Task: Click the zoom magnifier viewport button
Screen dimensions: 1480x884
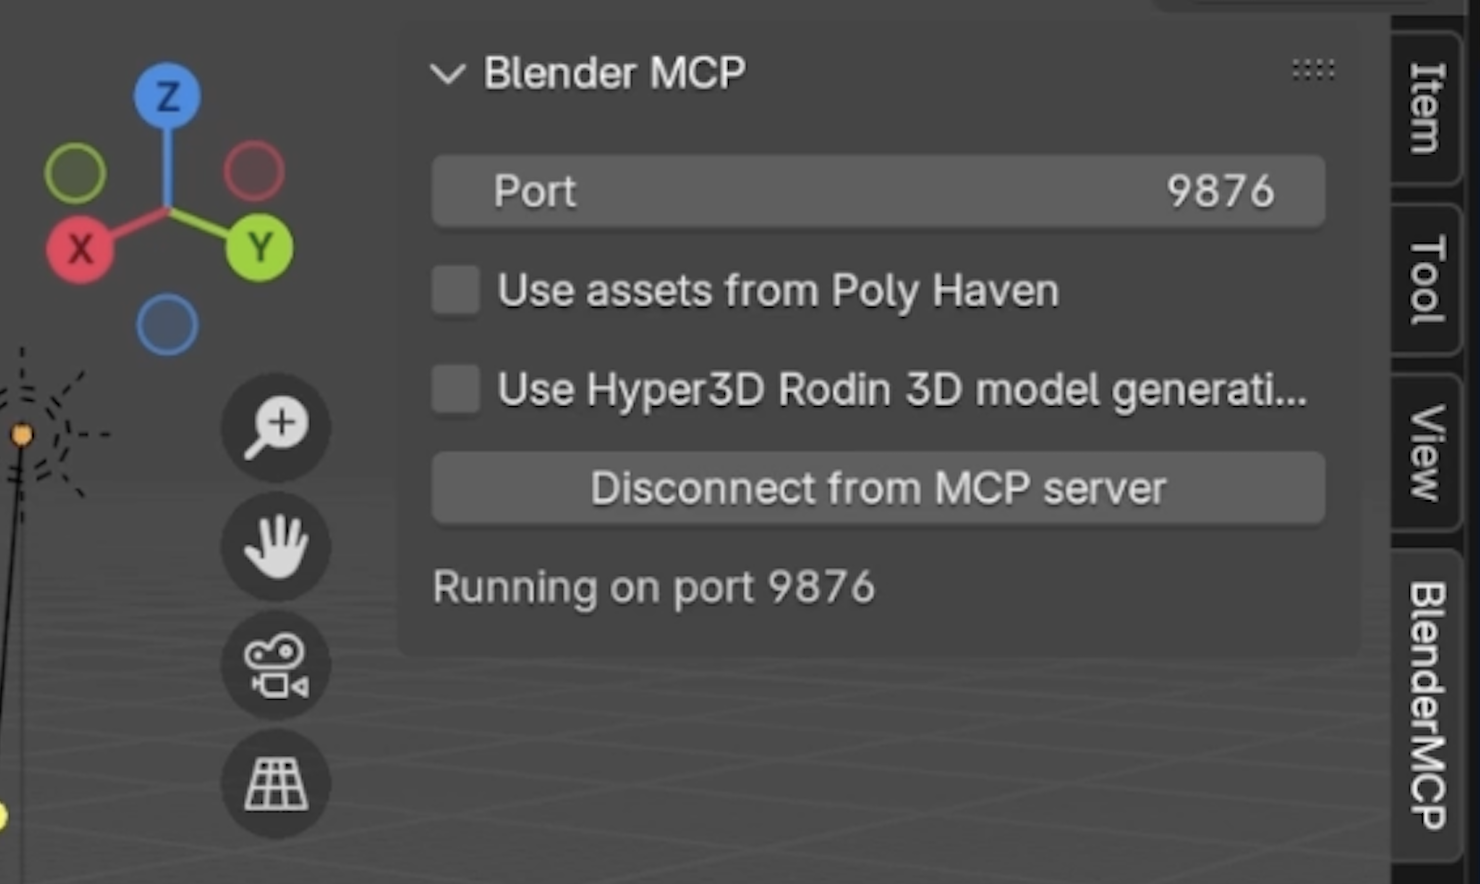Action: (x=276, y=427)
